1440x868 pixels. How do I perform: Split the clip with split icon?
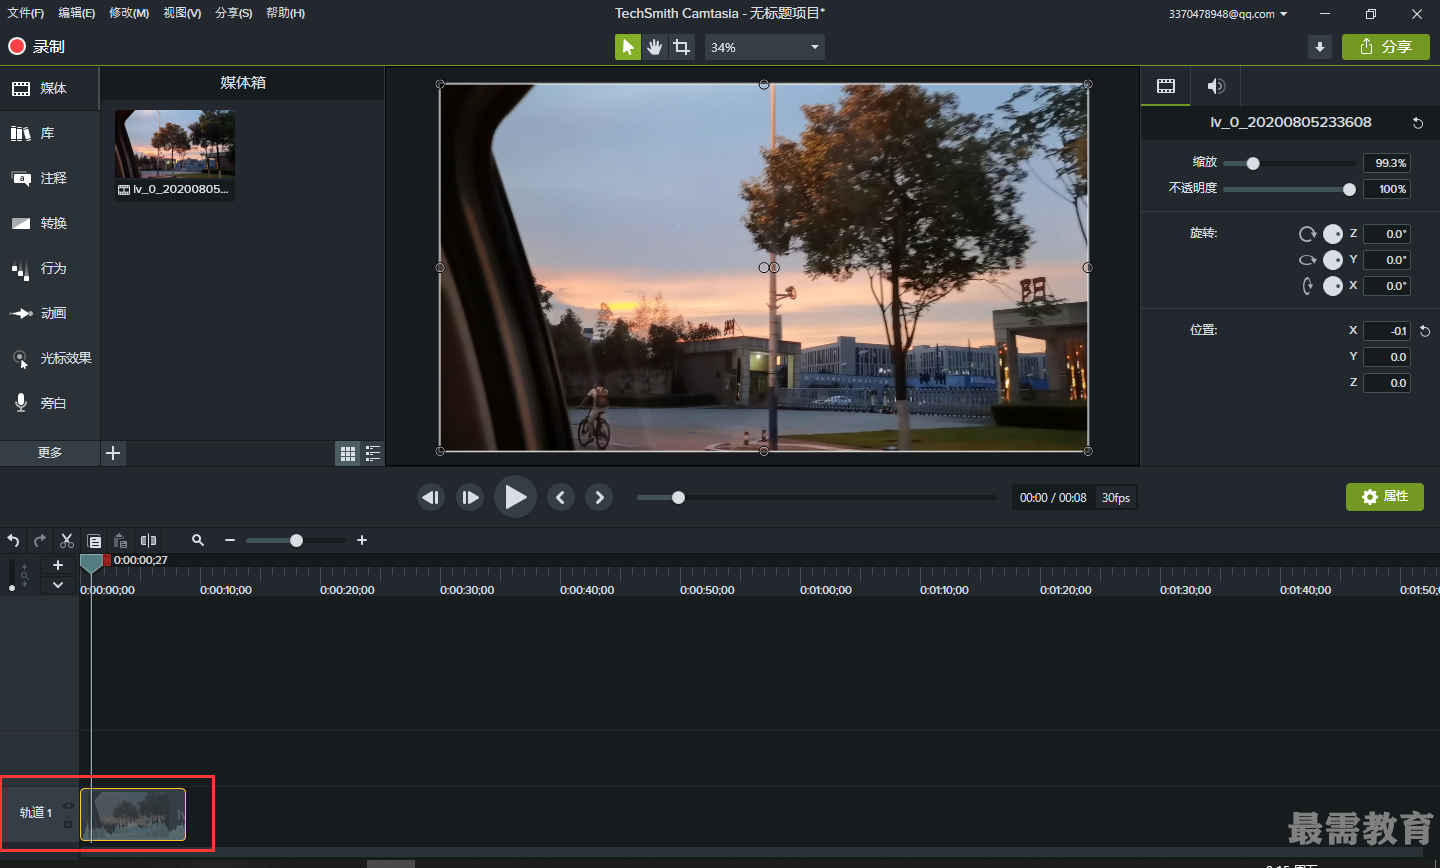[x=148, y=540]
